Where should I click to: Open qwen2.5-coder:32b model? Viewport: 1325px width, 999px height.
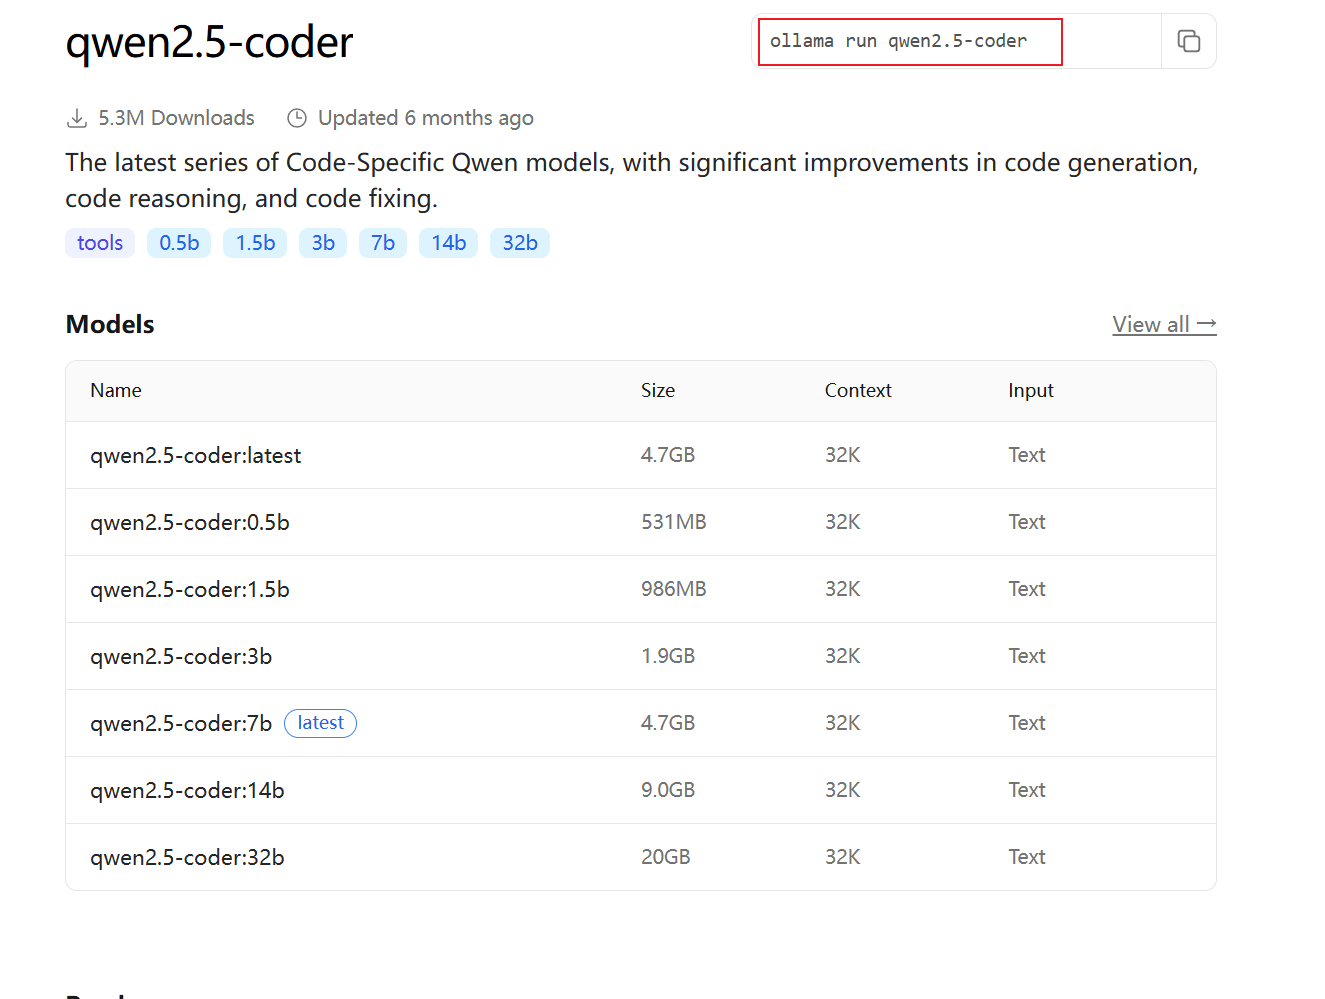187,858
